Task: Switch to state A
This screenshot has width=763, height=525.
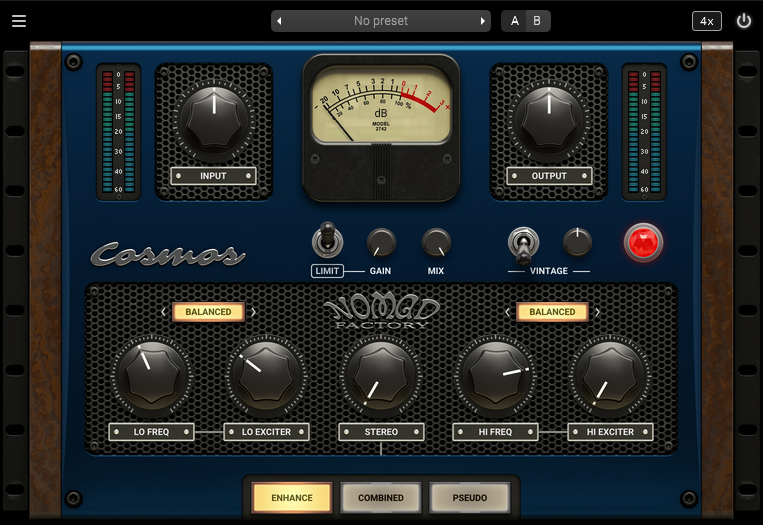Action: click(x=514, y=21)
